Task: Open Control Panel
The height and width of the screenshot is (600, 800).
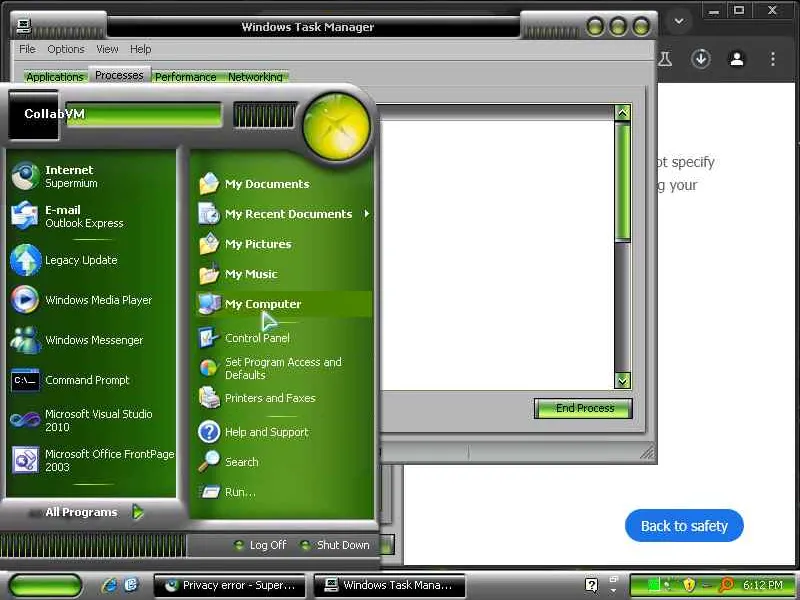Action: (x=283, y=338)
